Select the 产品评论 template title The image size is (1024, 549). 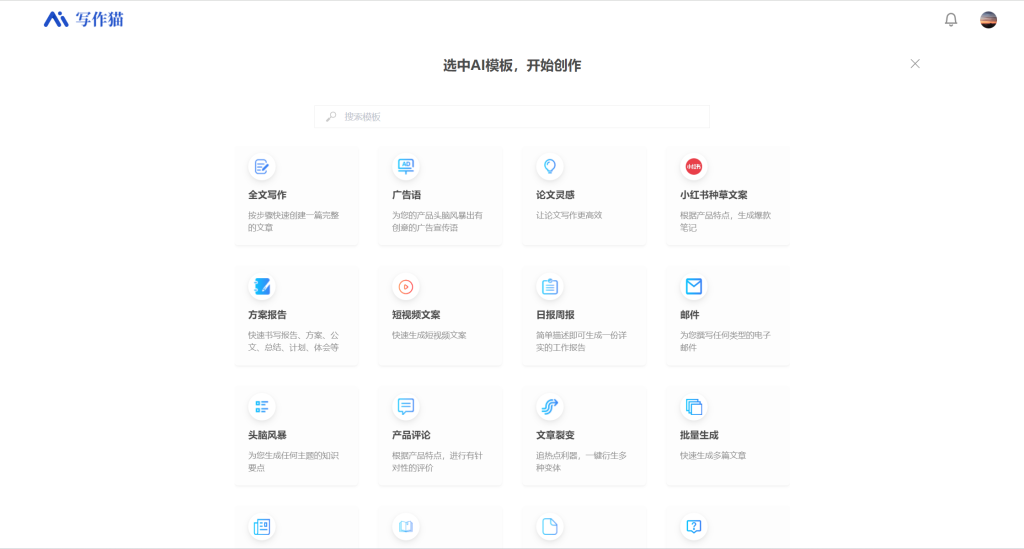pyautogui.click(x=411, y=435)
